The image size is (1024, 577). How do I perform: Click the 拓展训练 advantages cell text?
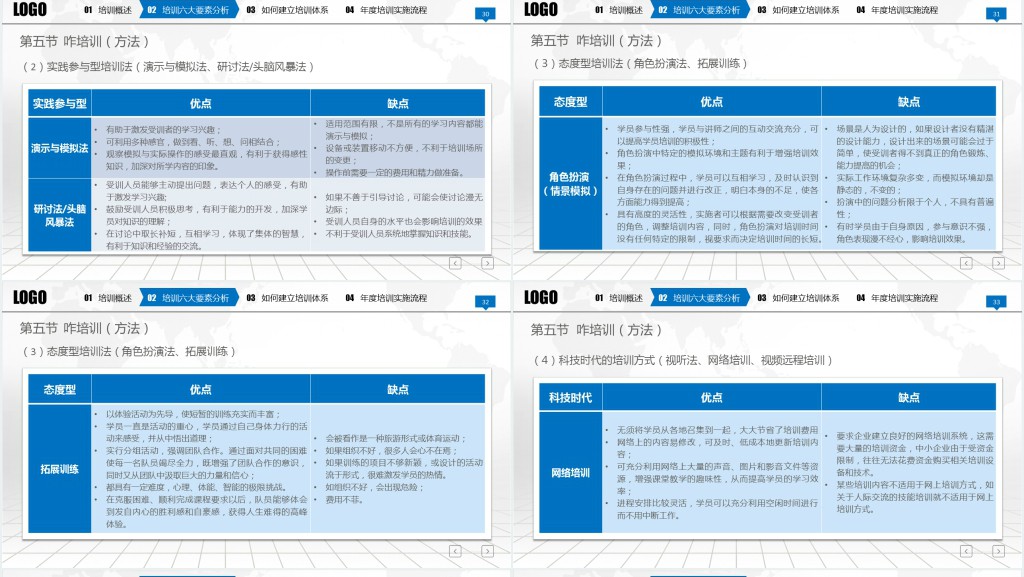tap(201, 469)
